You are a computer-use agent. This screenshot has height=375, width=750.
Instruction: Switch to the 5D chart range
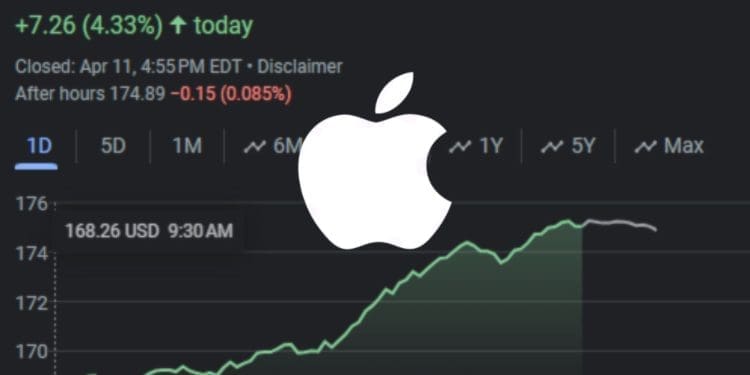pyautogui.click(x=113, y=146)
